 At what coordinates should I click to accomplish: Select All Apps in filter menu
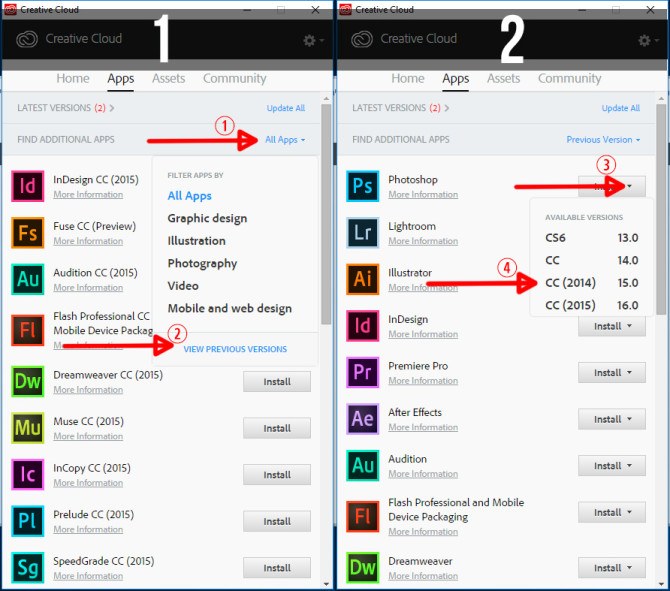(x=189, y=196)
